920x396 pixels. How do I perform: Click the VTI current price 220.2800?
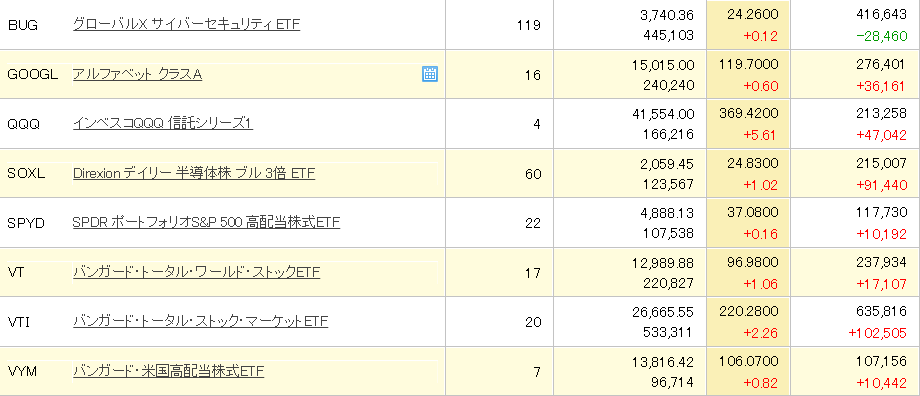pos(748,312)
